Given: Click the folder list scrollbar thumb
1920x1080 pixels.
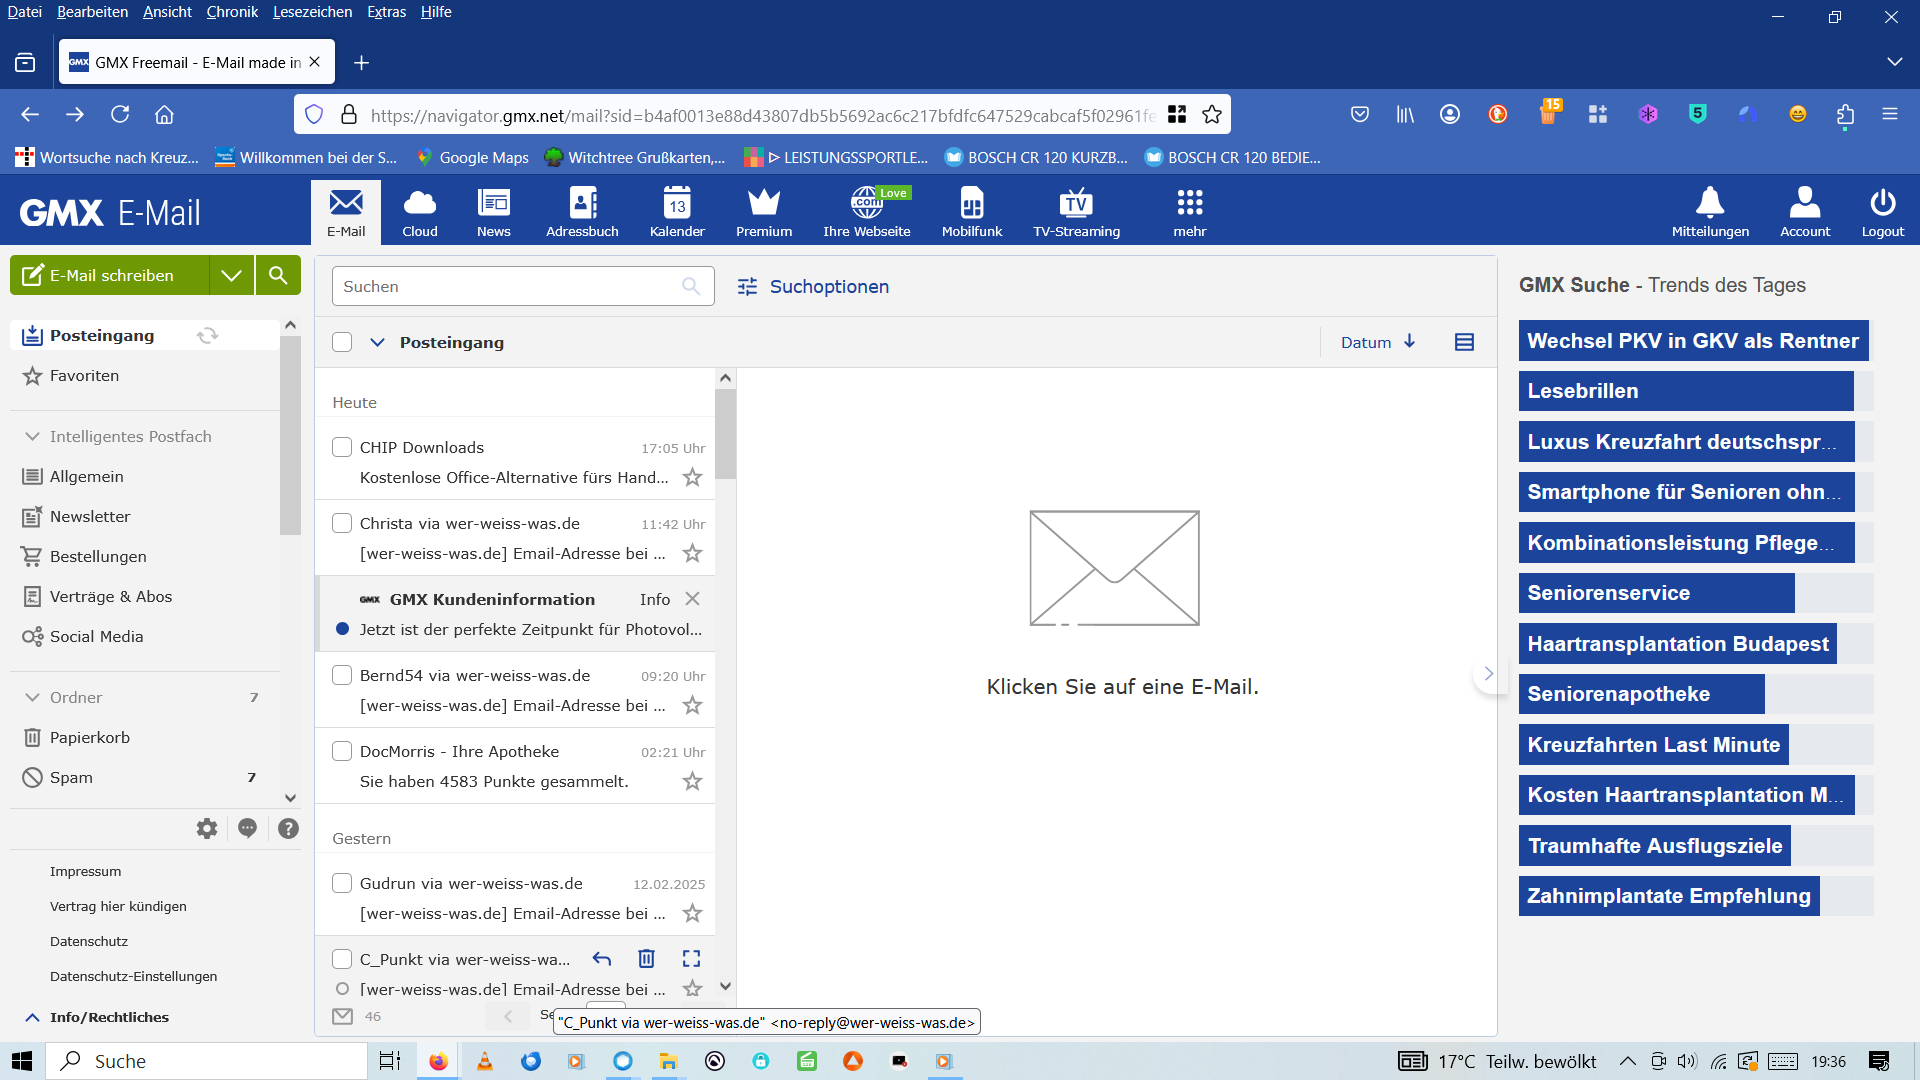Looking at the screenshot, I should coord(290,435).
